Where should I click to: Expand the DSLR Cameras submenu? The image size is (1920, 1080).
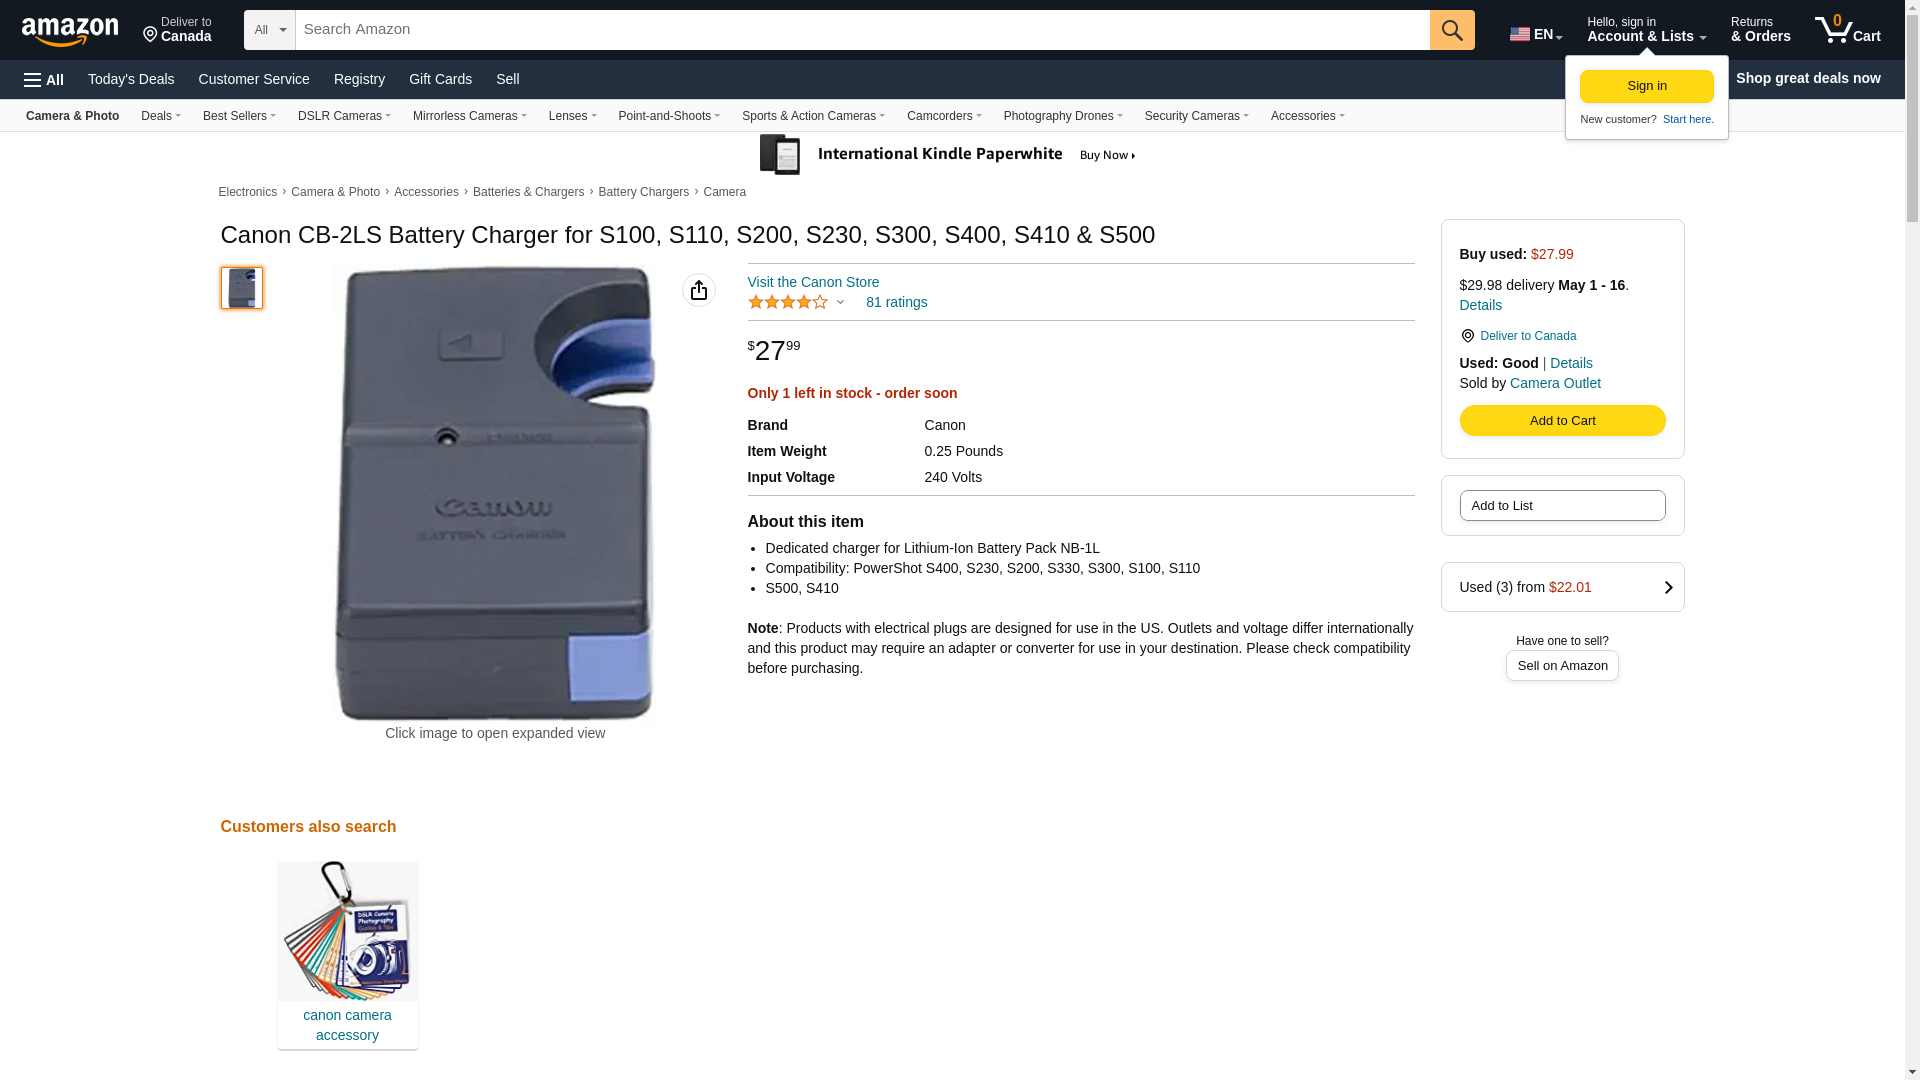pos(344,116)
